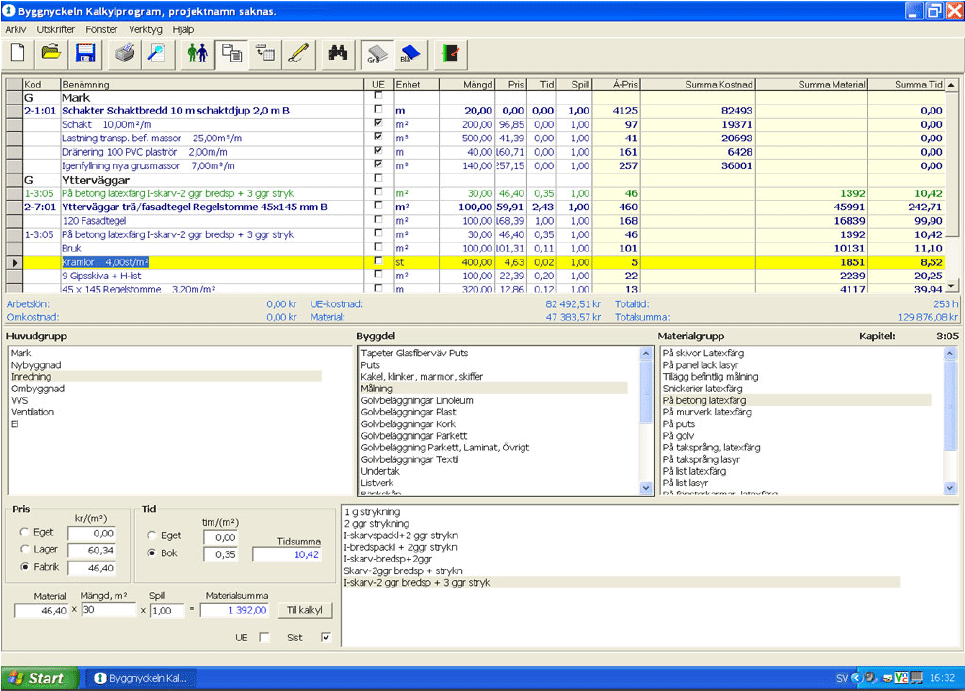The height and width of the screenshot is (691, 965).
Task: Click the exit door icon
Action: (450, 53)
